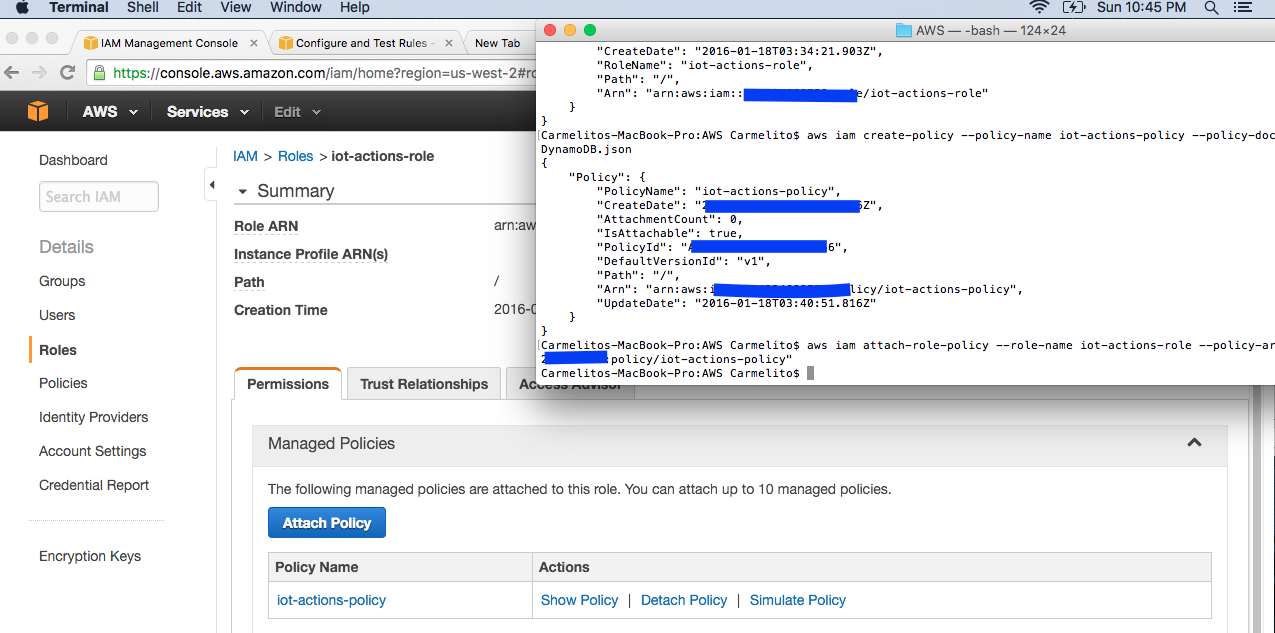Open Spotlight search magnifier in menu bar
This screenshot has height=633, width=1275.
coord(1211,8)
